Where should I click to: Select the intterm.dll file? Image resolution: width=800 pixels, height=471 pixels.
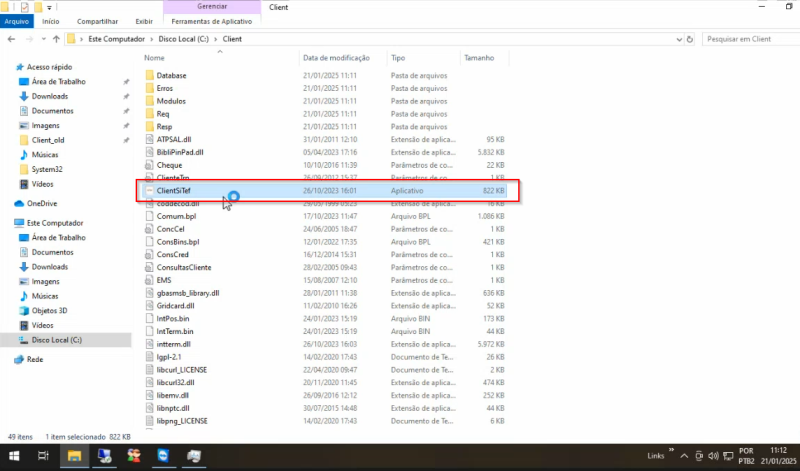173,344
